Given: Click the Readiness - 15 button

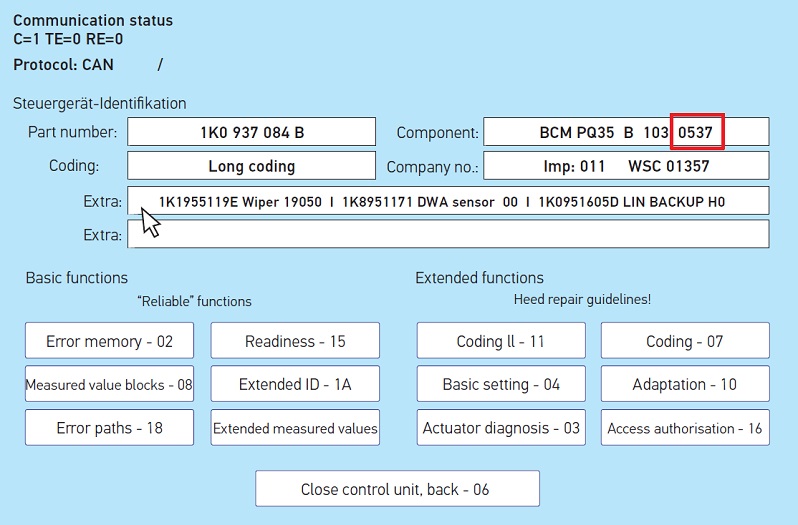Looking at the screenshot, I should pyautogui.click(x=295, y=341).
